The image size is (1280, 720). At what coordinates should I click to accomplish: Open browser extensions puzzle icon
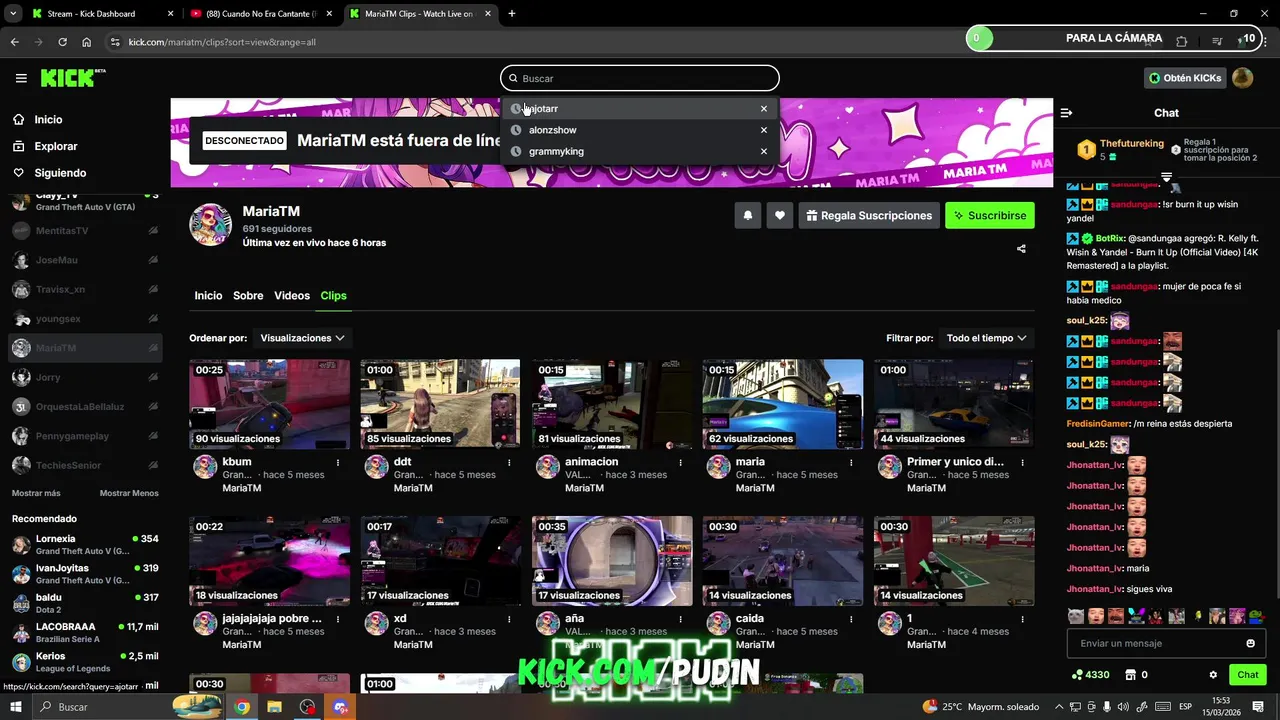tap(1181, 42)
